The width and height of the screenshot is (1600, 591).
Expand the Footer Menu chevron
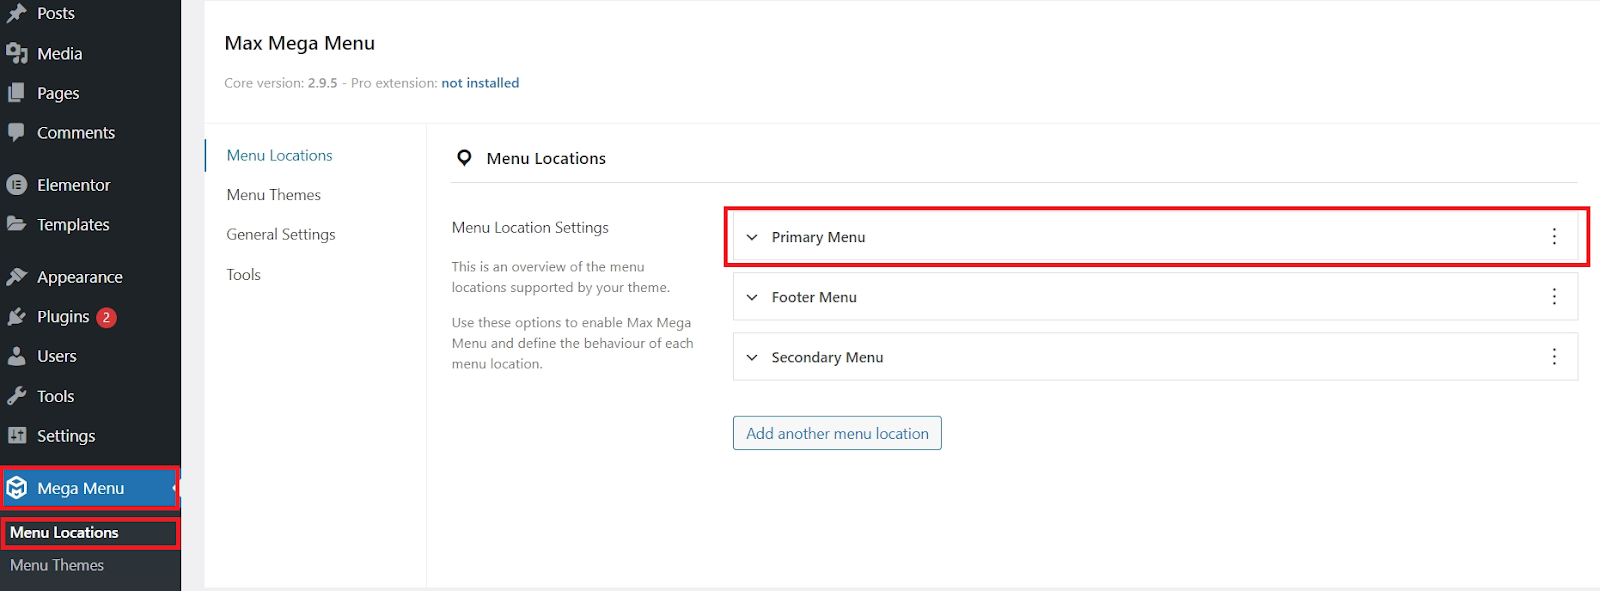point(752,297)
